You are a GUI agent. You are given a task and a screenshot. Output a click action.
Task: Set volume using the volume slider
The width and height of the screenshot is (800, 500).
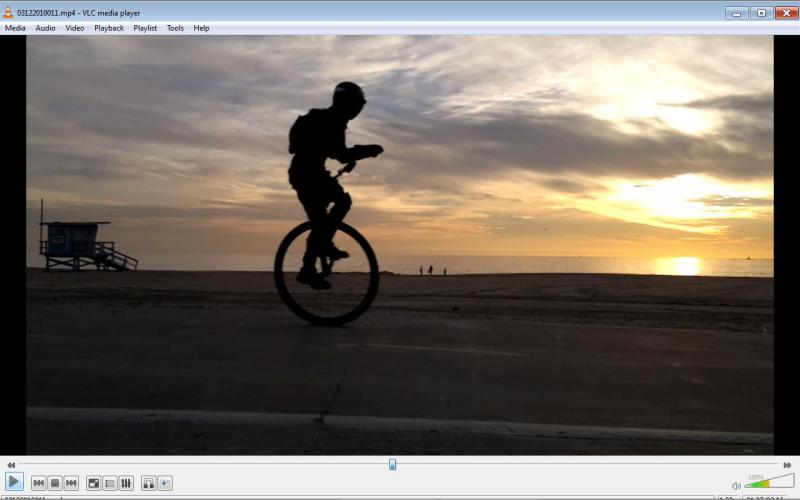coord(768,483)
